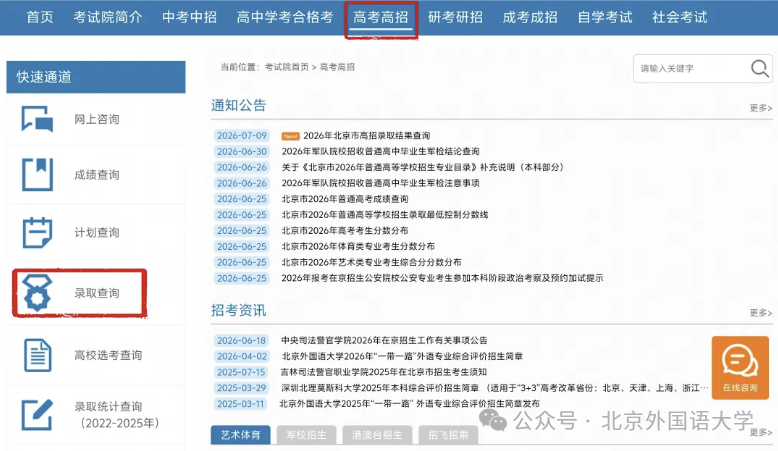The image size is (778, 451).
Task: Open 自学考试 navigation item
Action: [605, 17]
